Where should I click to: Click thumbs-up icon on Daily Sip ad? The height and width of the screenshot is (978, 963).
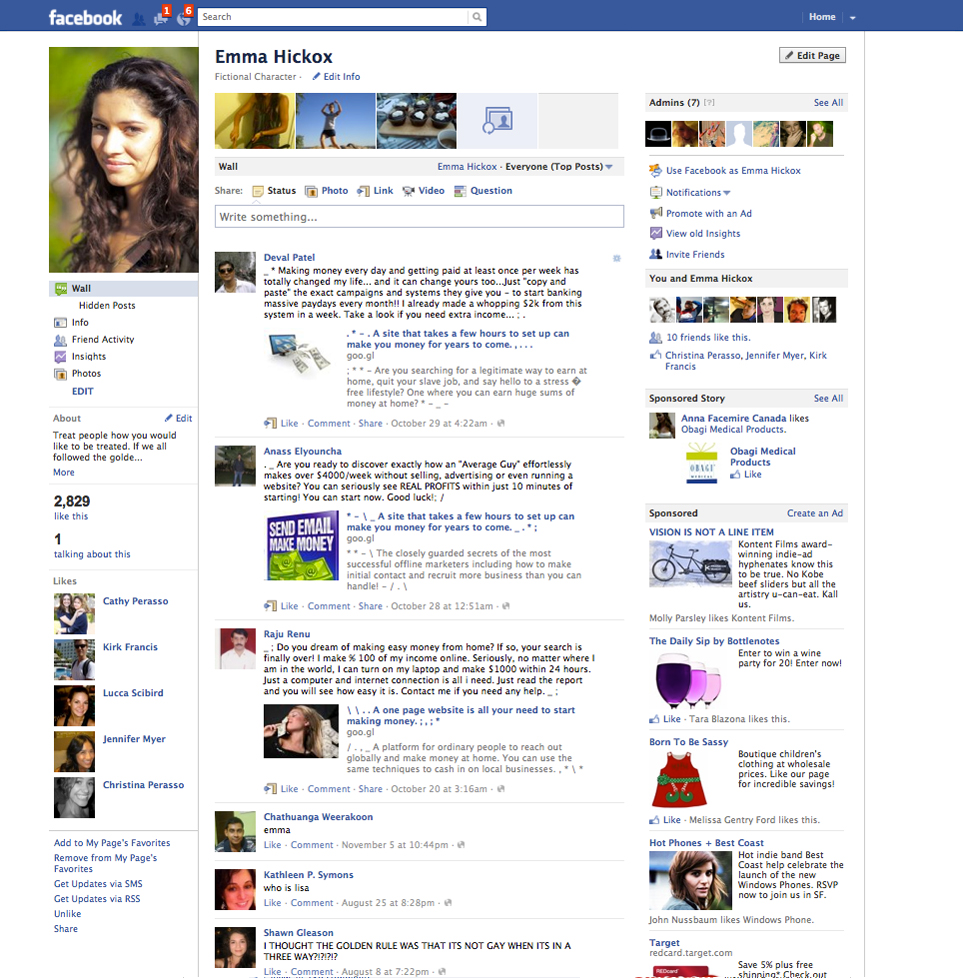click(x=654, y=719)
